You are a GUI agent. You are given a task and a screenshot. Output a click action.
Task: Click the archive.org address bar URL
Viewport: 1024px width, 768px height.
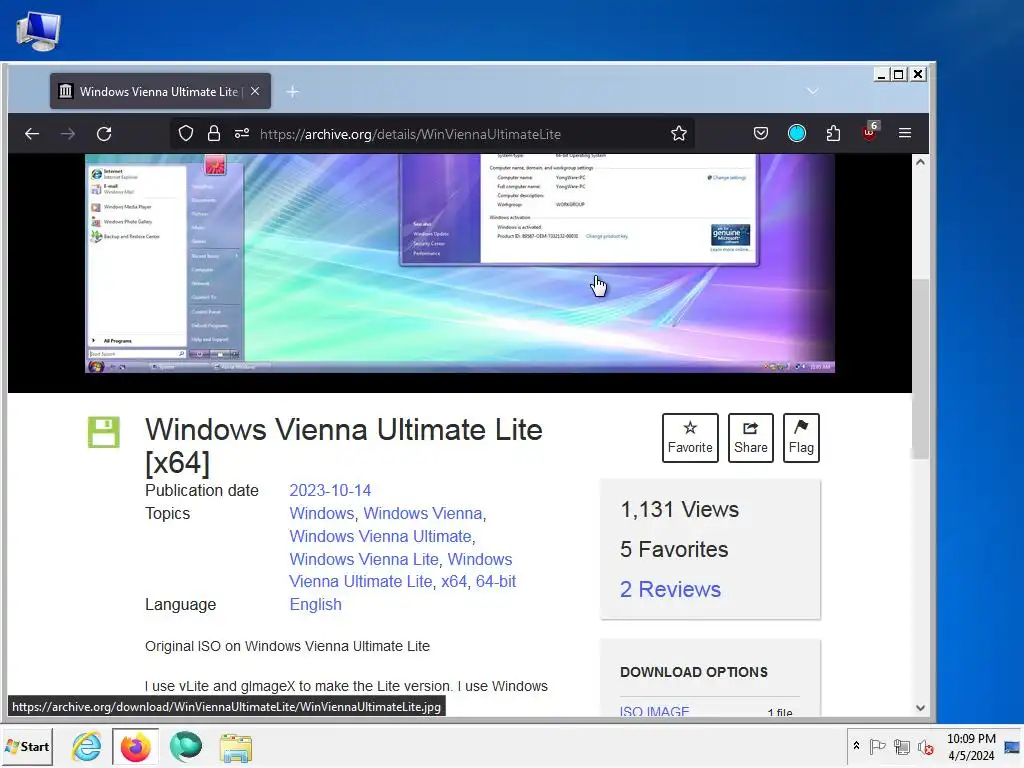click(410, 134)
